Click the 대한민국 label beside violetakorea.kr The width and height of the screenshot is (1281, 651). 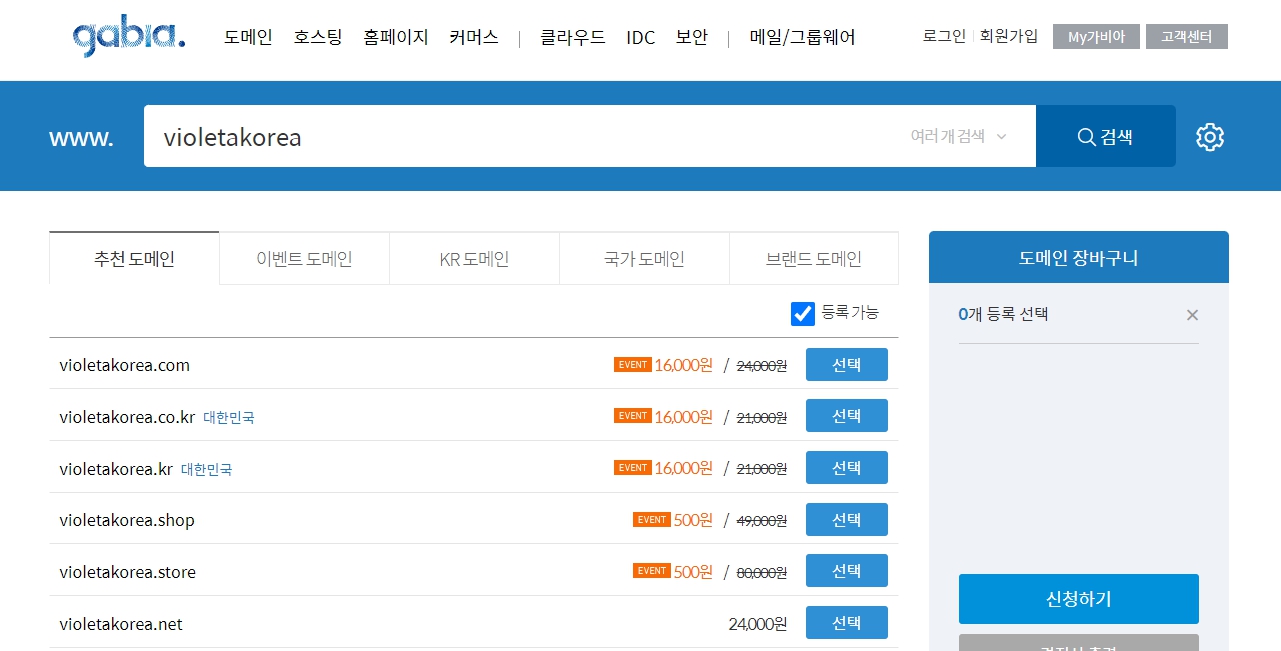tap(207, 469)
